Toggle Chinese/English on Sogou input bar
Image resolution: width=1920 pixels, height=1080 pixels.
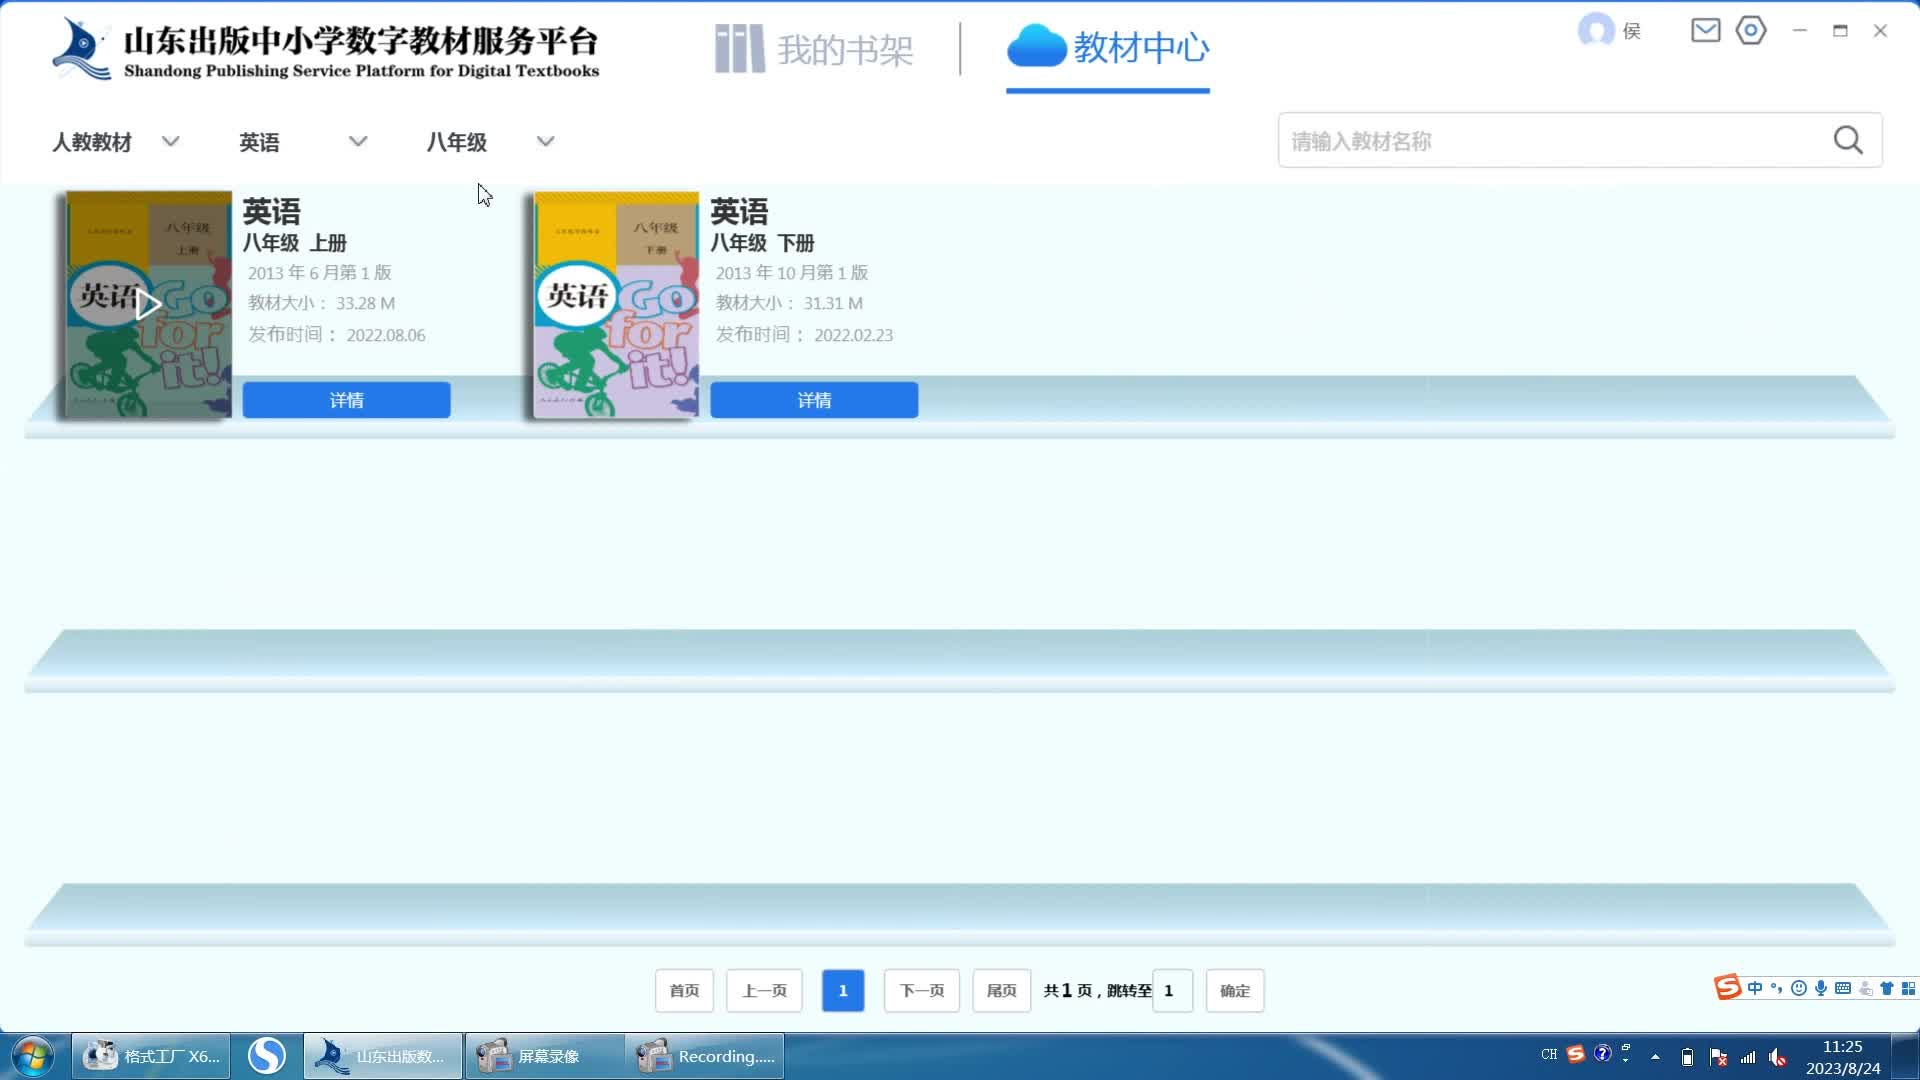[1755, 988]
